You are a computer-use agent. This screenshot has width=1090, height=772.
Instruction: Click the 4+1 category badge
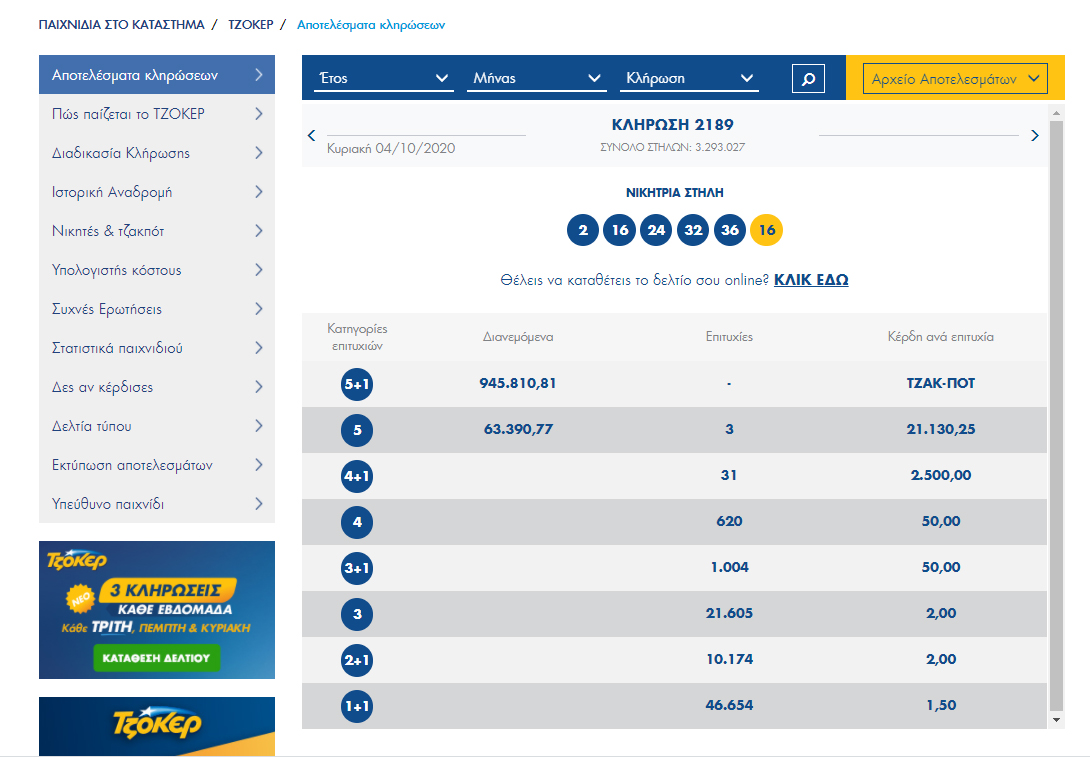pos(357,476)
